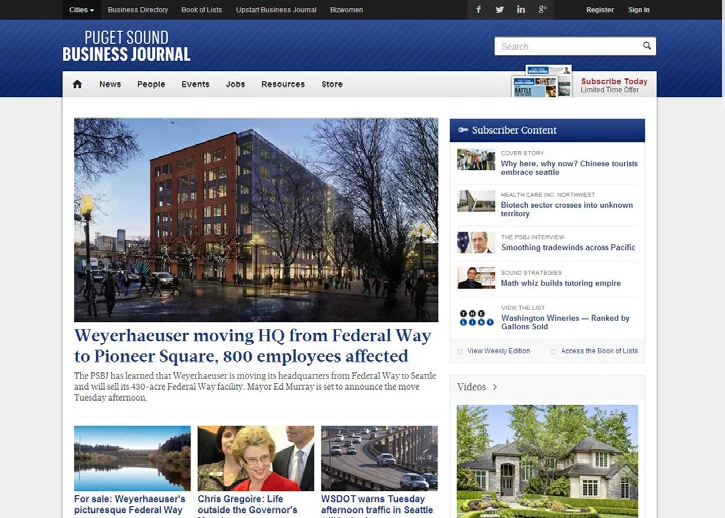Read Biotech sector crosses into unknown territory
This screenshot has height=518, width=725.
tap(567, 209)
